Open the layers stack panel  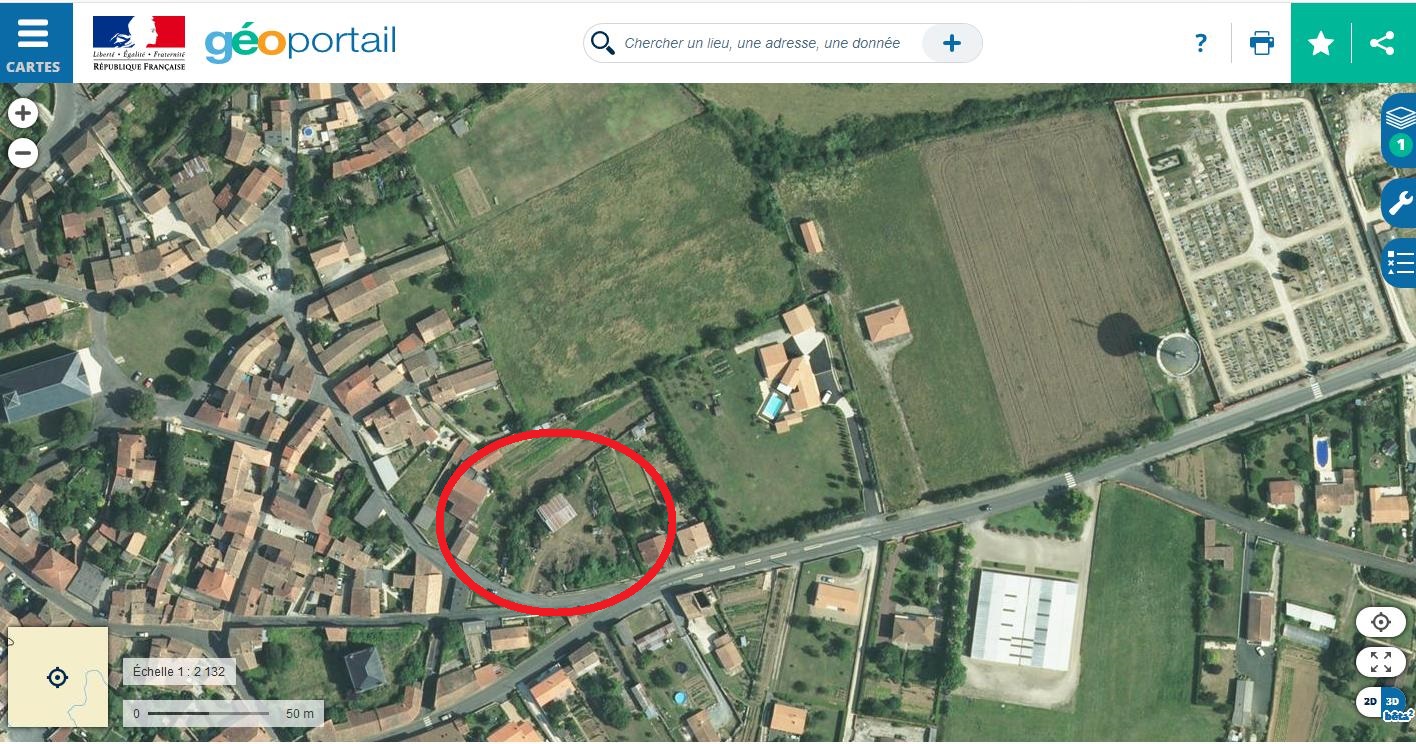[x=1400, y=129]
